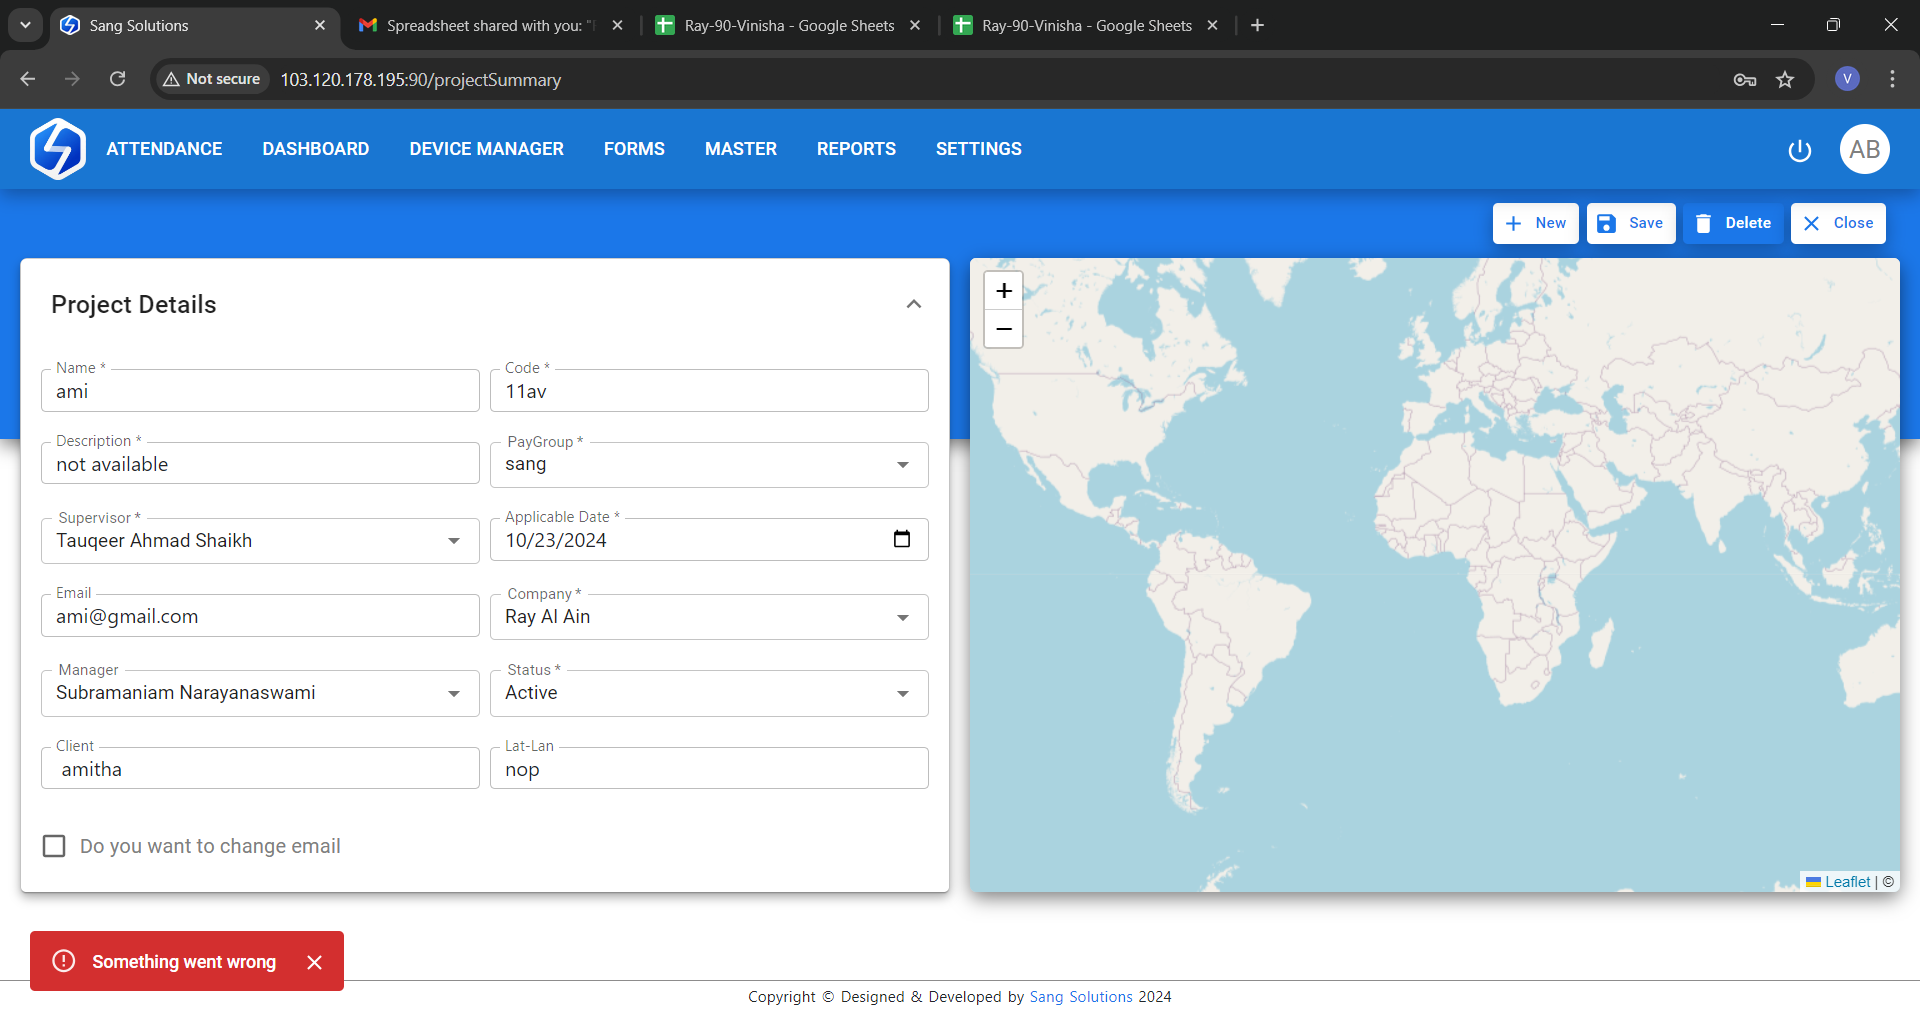Open the Status dropdown

[x=902, y=693]
